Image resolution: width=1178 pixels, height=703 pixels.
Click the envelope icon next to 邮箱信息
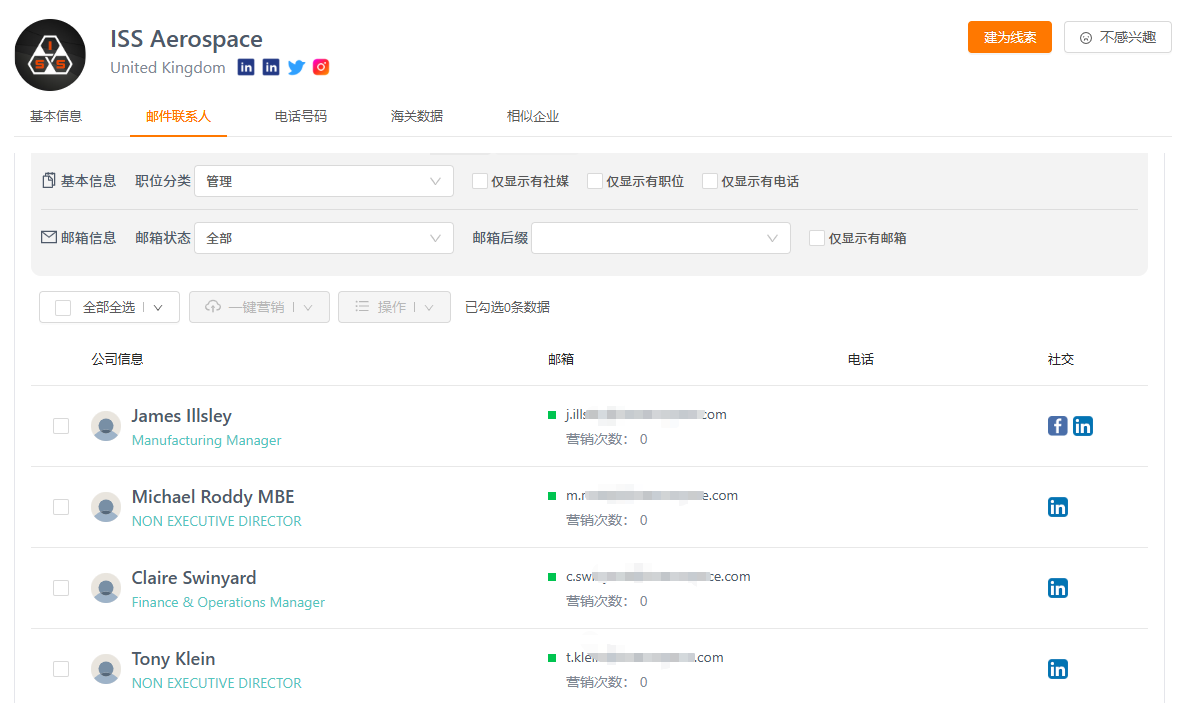[x=49, y=237]
